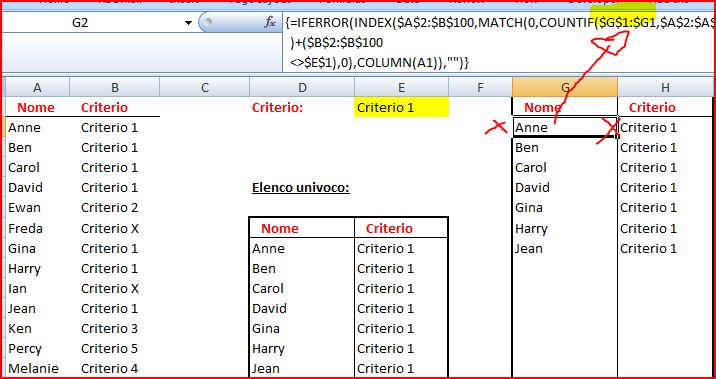Select 'Criterio 5' cell next to Percy
The image size is (716, 379).
coord(110,349)
